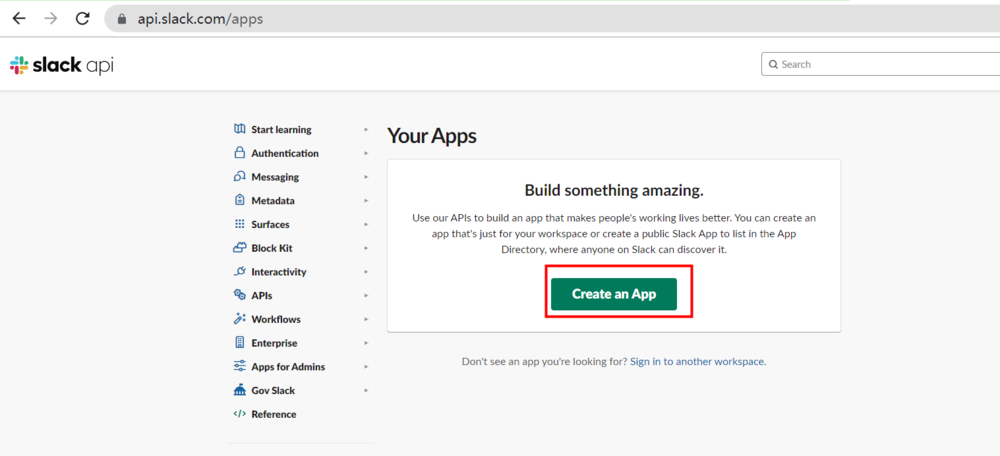Screen dimensions: 1000x456
Task: Click the Slack API logo
Action: pyautogui.click(x=62, y=64)
